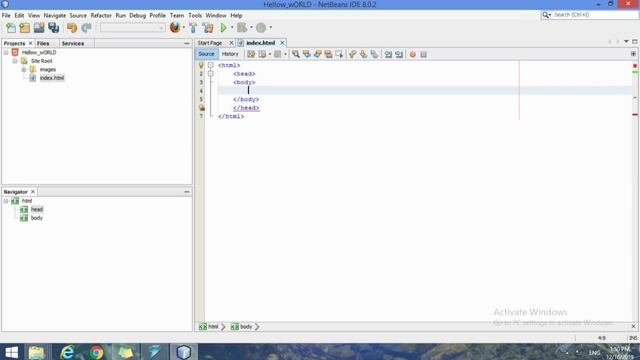Click the Open Project toolbar icon
The width and height of the screenshot is (640, 360).
[x=39, y=28]
